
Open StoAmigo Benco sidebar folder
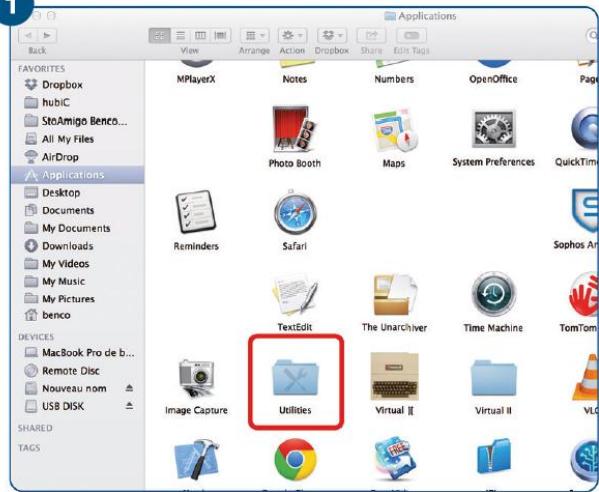pos(78,121)
